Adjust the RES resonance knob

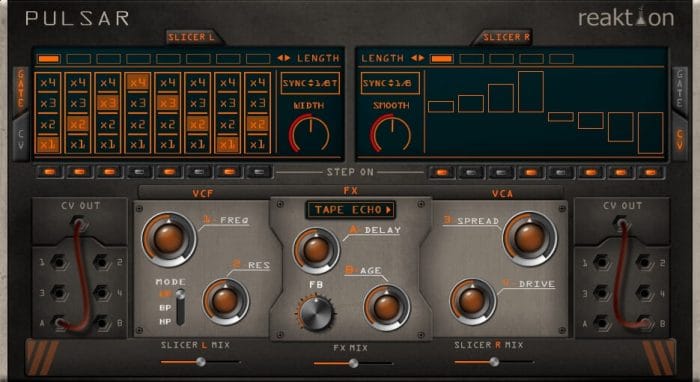click(225, 301)
